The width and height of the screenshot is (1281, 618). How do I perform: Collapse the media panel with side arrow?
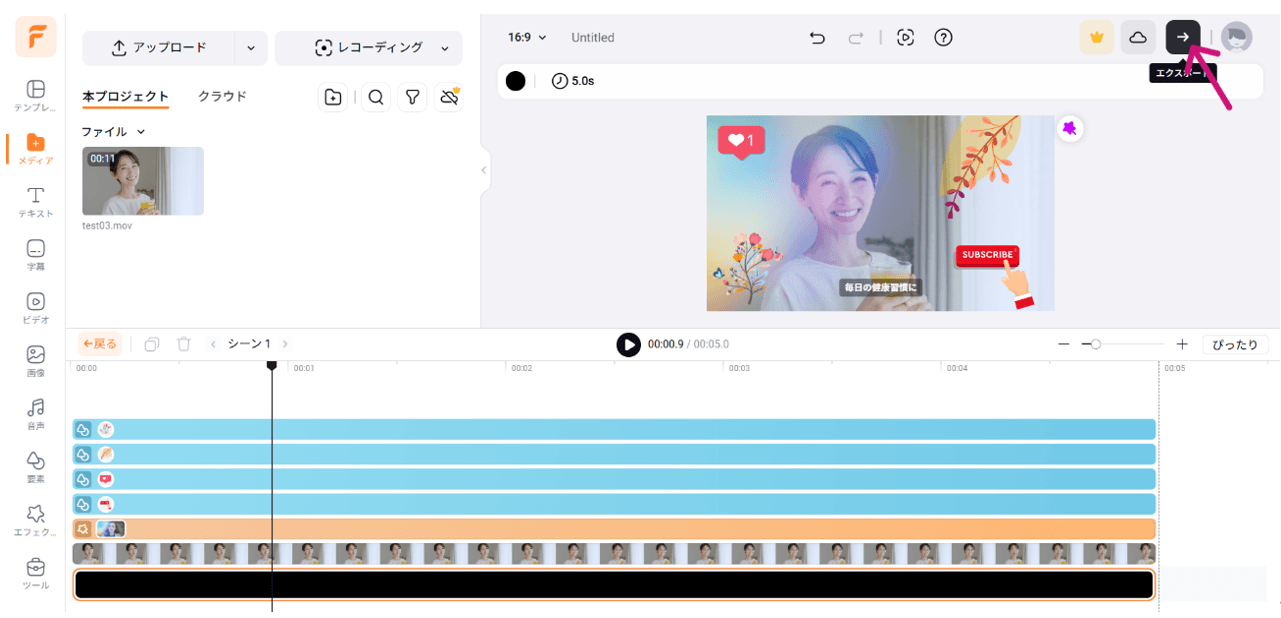coord(484,170)
